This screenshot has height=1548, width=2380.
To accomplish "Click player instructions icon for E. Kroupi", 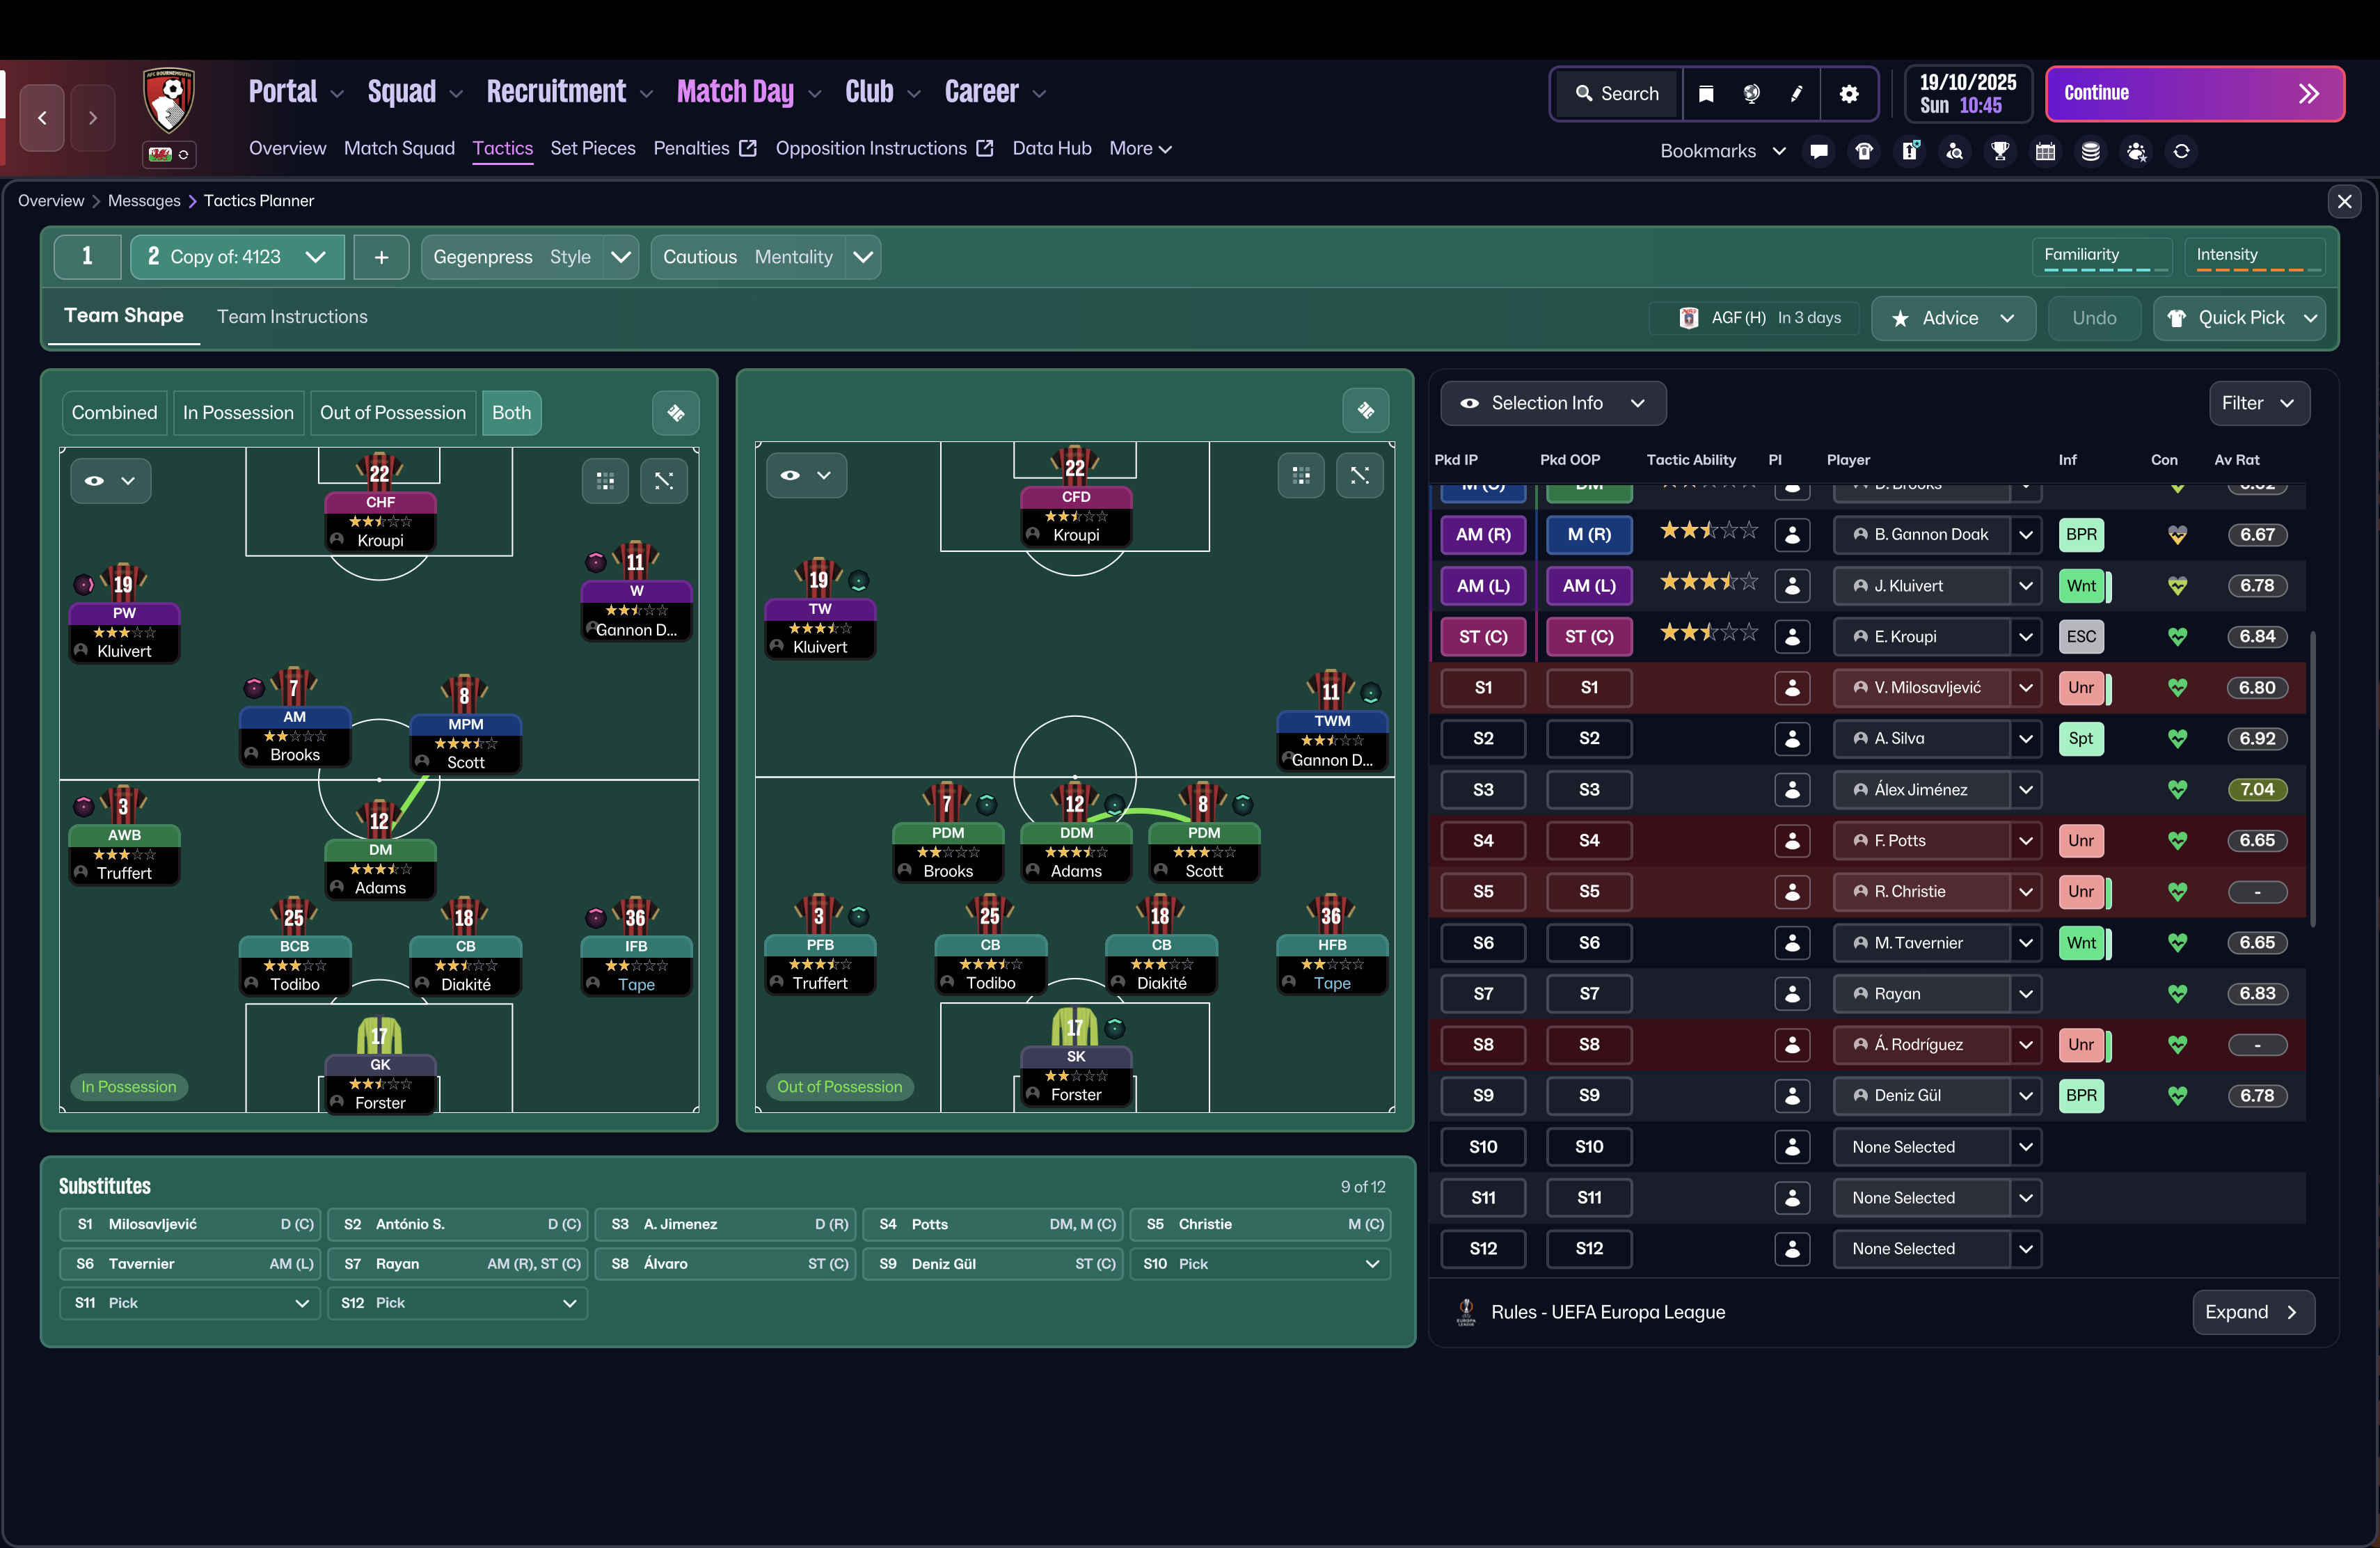I will [x=1793, y=637].
